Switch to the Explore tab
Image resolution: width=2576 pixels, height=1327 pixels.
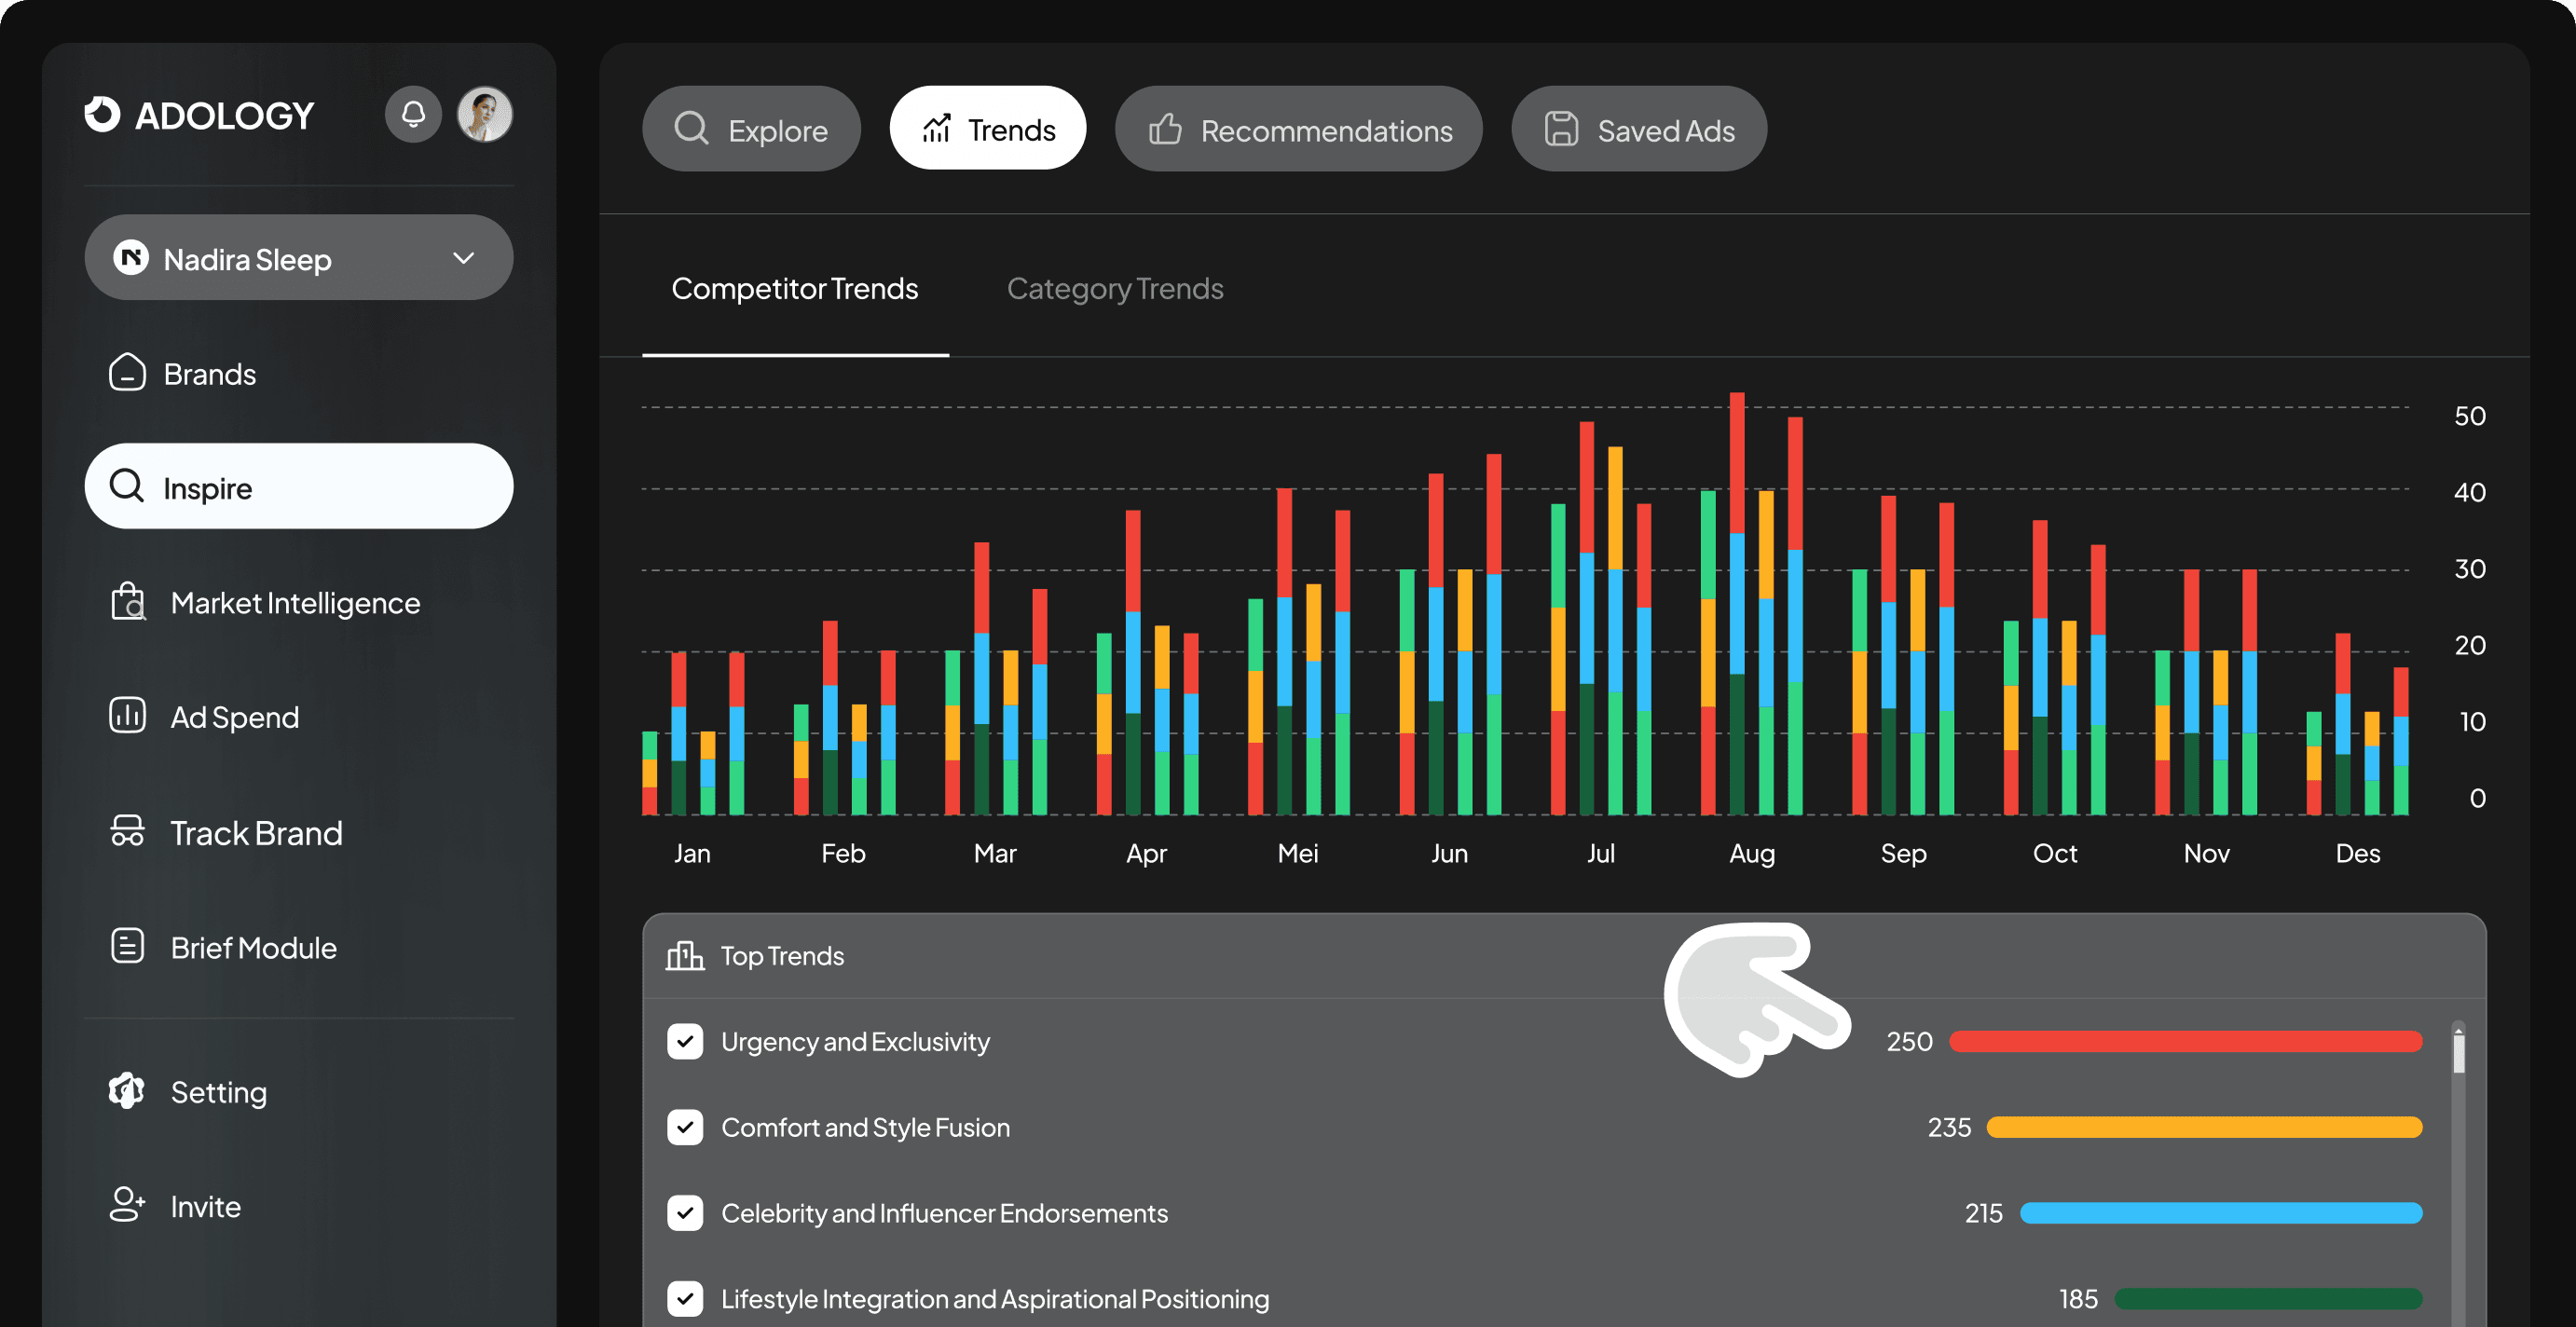751,129
